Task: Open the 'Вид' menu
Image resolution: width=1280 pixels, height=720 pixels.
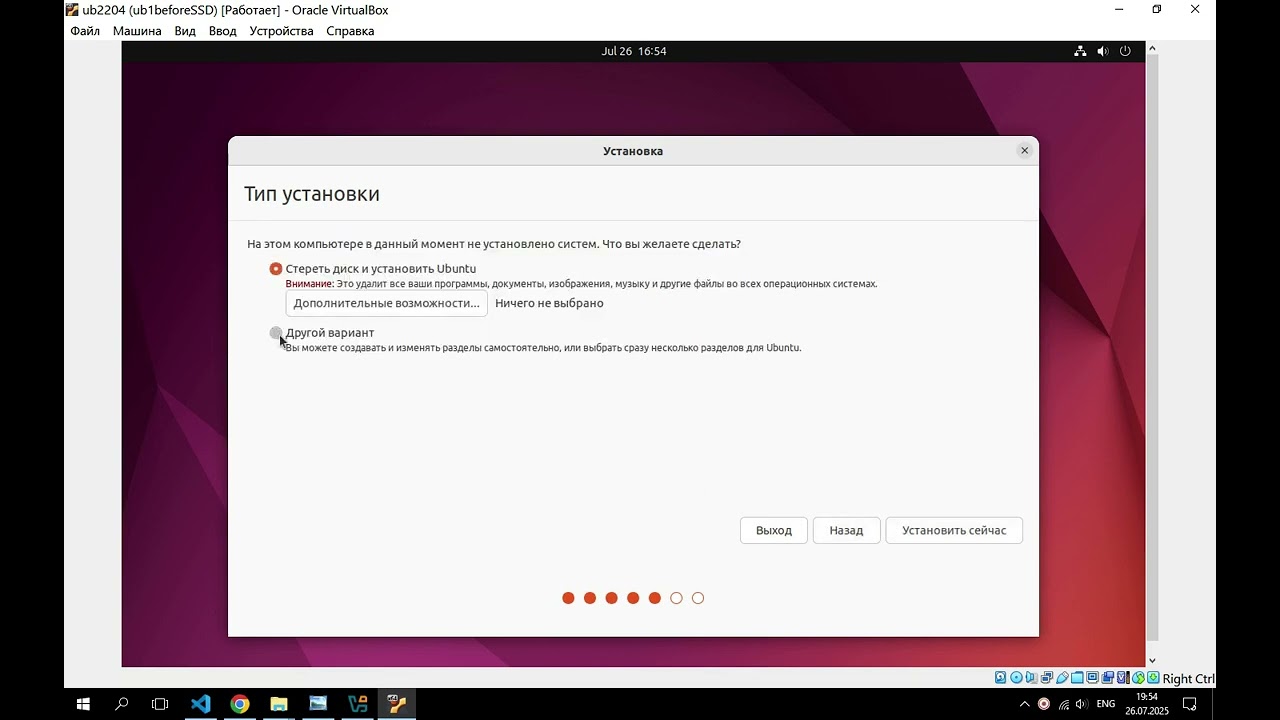Action: pyautogui.click(x=185, y=31)
